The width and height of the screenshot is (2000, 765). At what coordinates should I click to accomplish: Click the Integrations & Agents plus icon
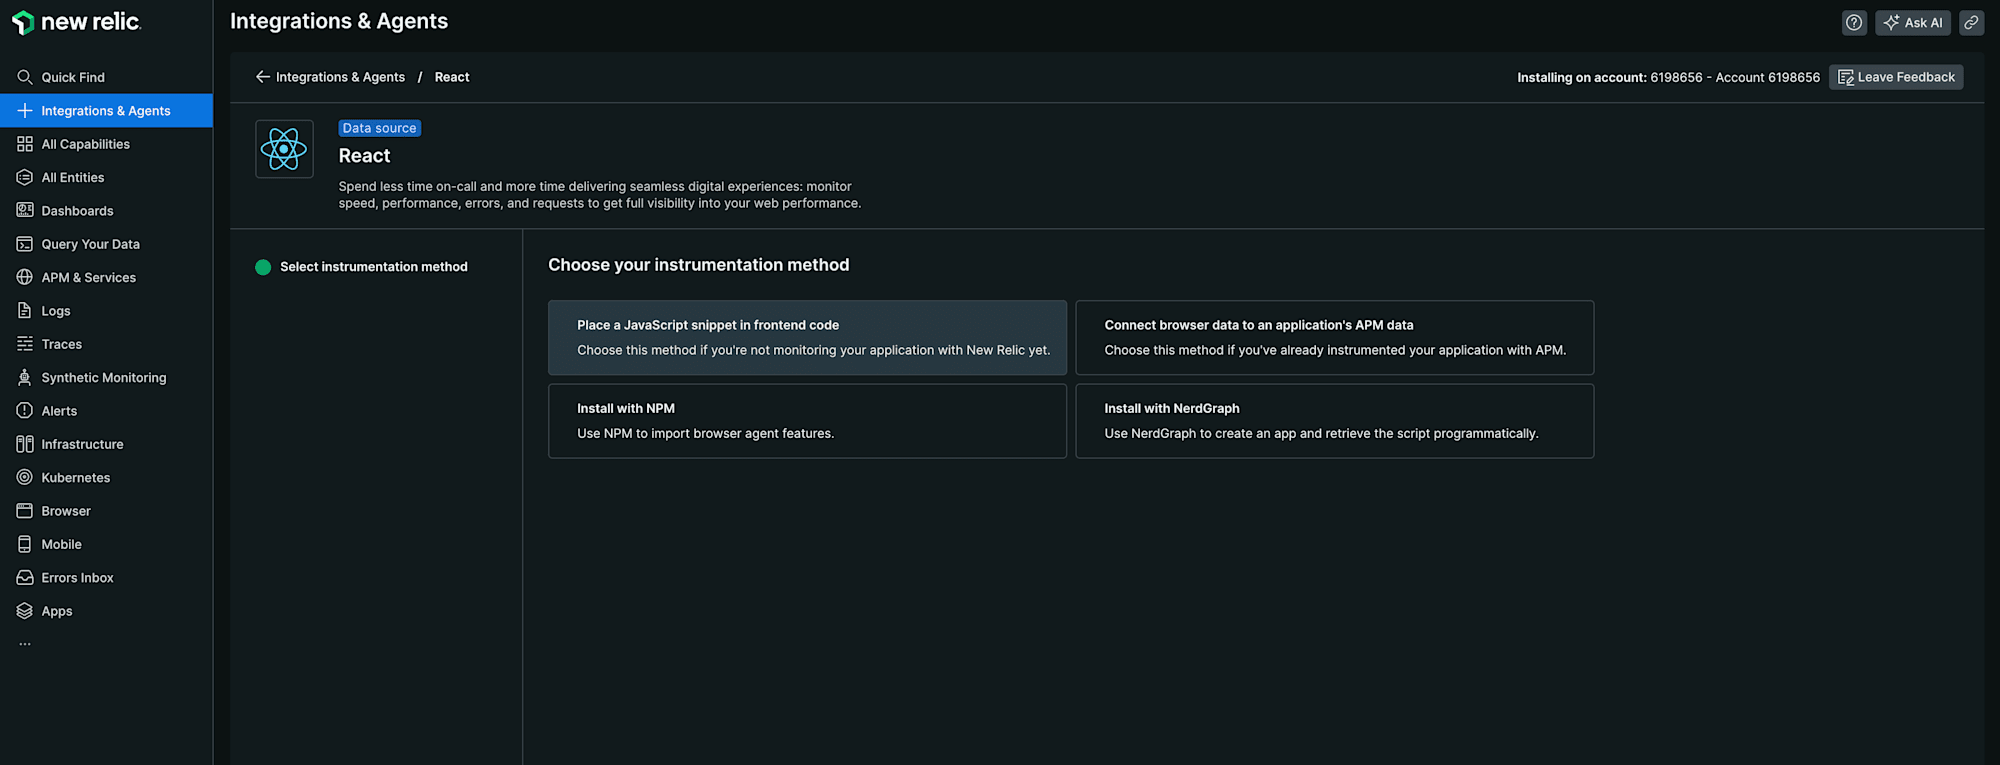(x=25, y=111)
